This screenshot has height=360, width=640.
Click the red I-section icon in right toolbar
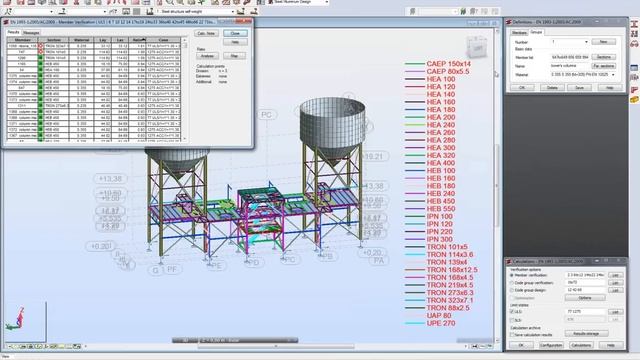[634, 24]
